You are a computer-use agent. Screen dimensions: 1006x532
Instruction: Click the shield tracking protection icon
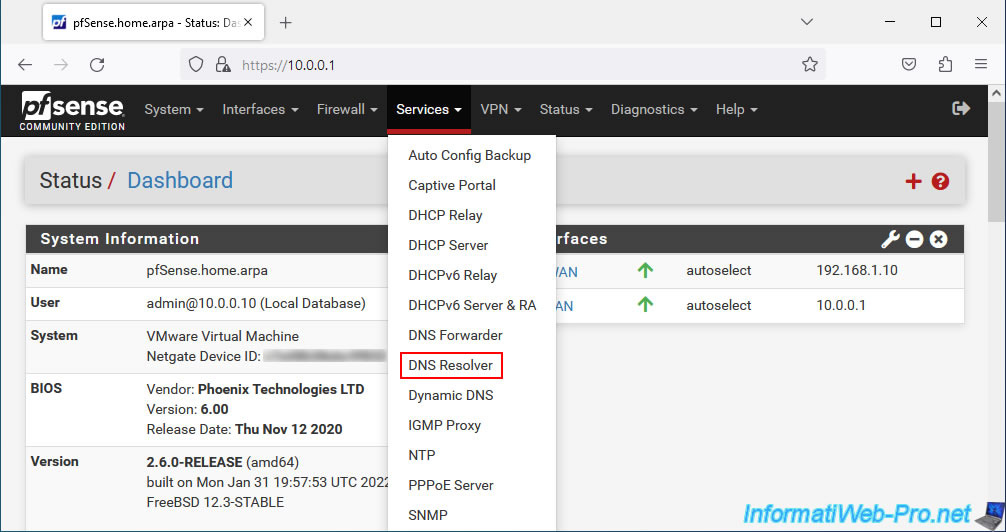196,64
